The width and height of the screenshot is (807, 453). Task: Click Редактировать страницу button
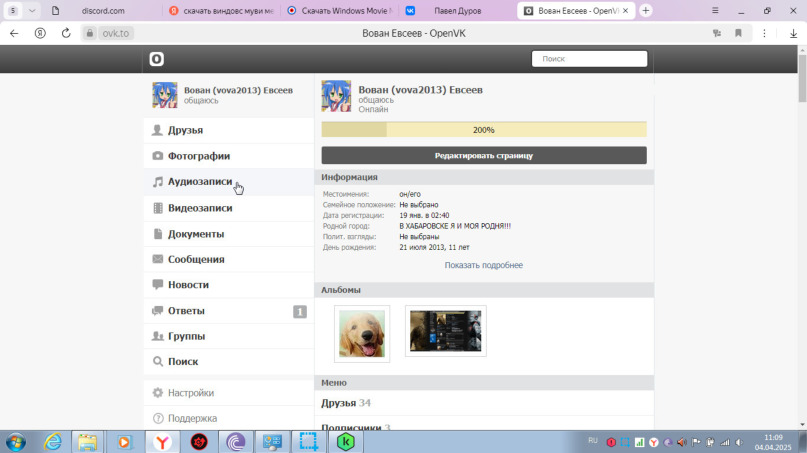pos(483,156)
